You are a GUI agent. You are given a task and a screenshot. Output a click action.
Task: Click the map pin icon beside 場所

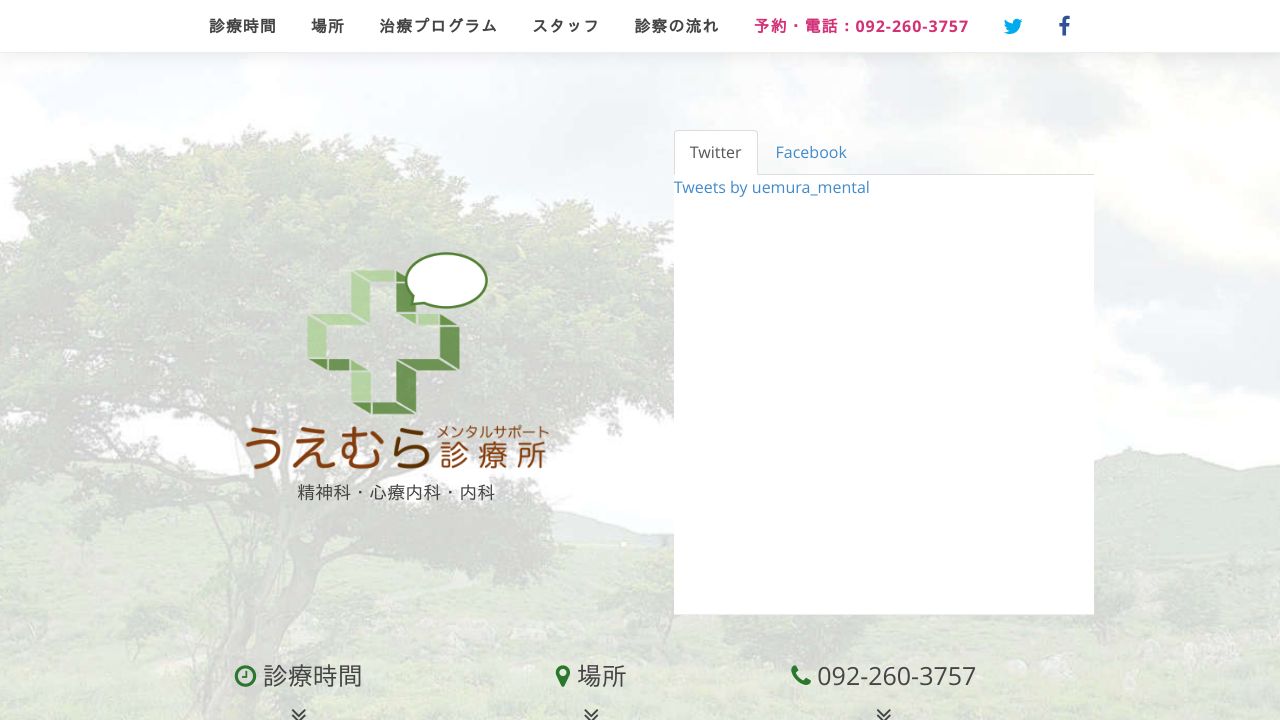tap(563, 677)
